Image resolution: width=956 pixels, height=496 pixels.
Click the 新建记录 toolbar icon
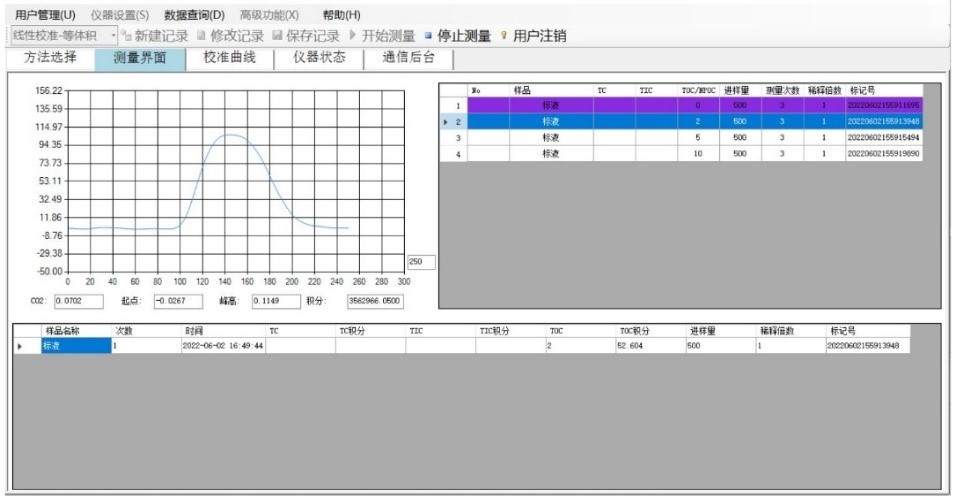click(x=127, y=36)
